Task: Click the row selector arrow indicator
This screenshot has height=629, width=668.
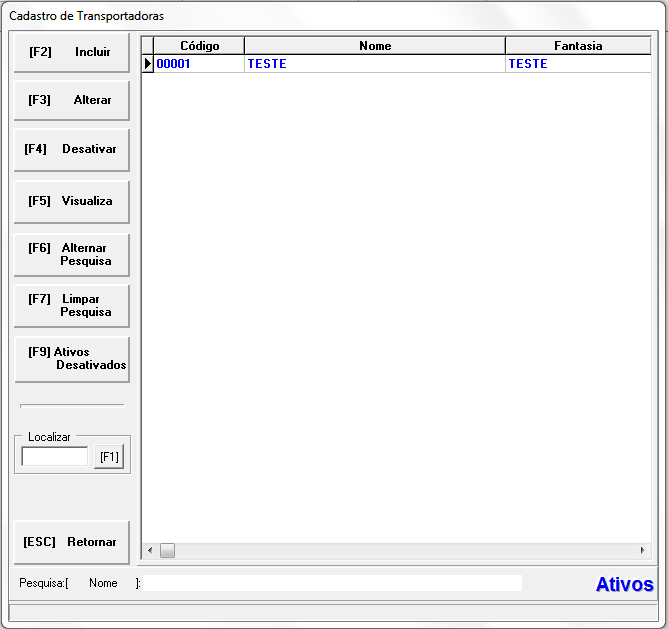Action: coord(148,64)
